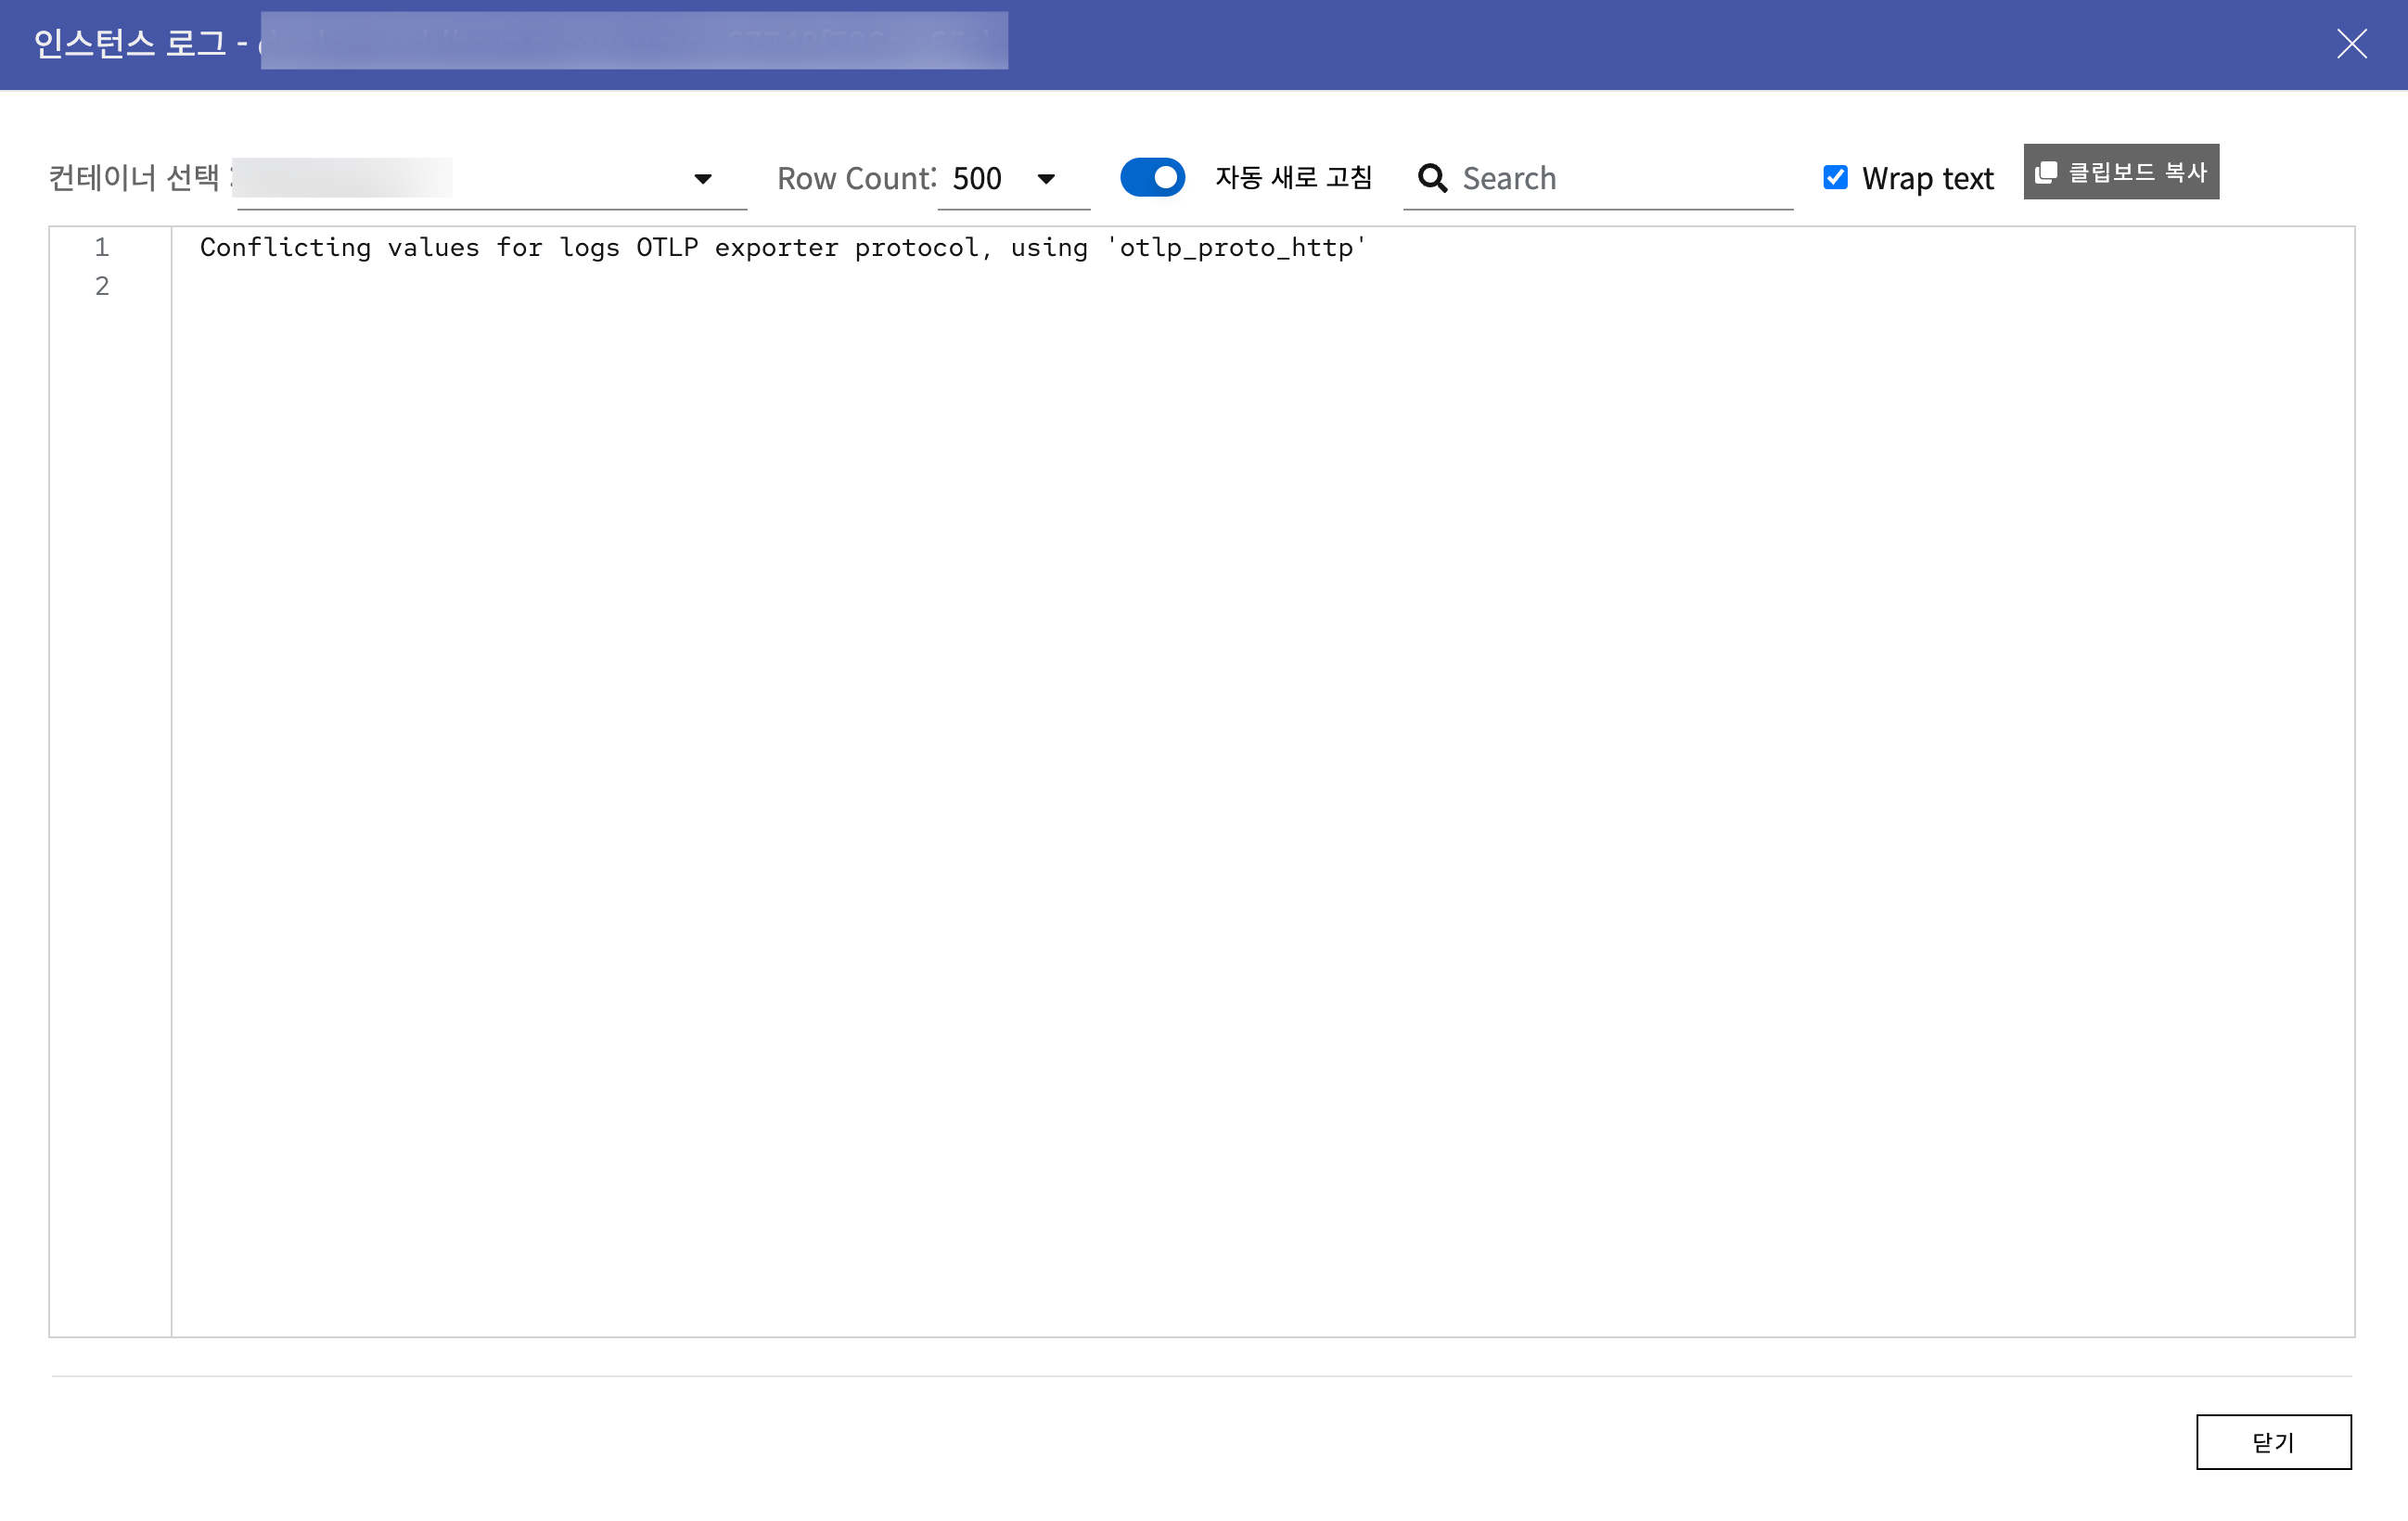Toggle the 자동 새로 고침 switch off
Image resolution: width=2408 pixels, height=1521 pixels.
click(1152, 178)
